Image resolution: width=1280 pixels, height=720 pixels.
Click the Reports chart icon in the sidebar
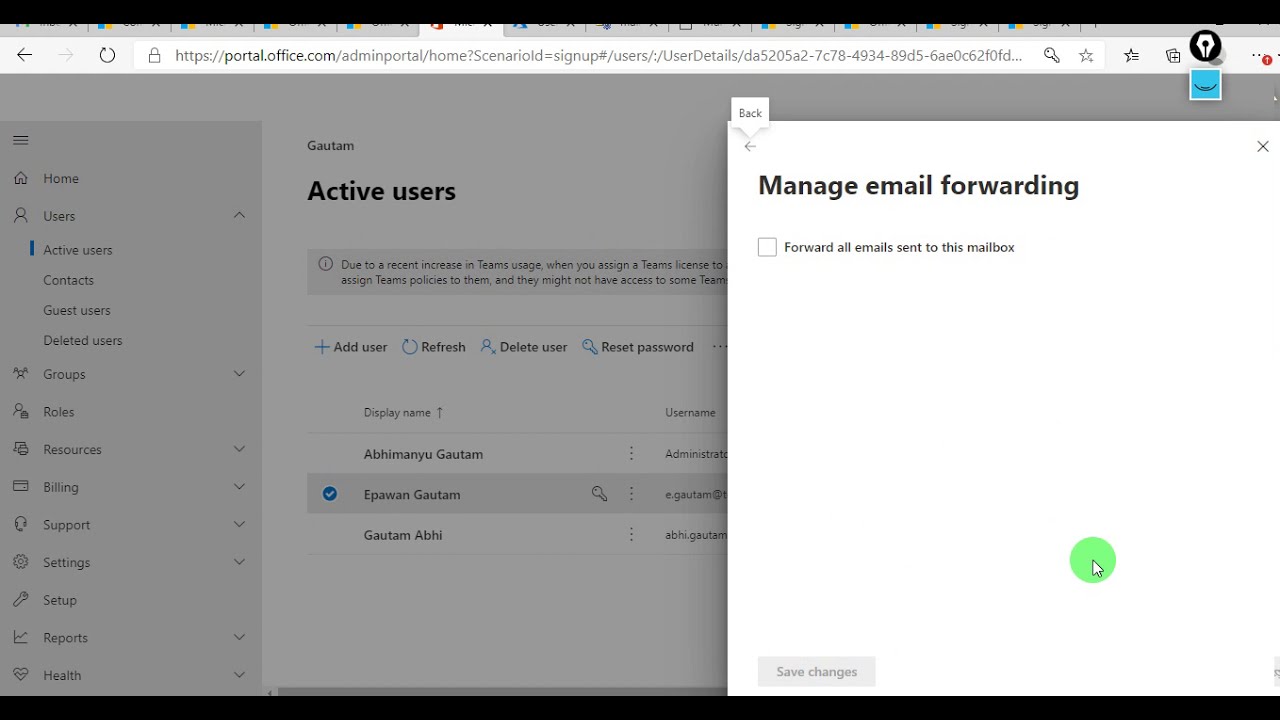pos(21,637)
